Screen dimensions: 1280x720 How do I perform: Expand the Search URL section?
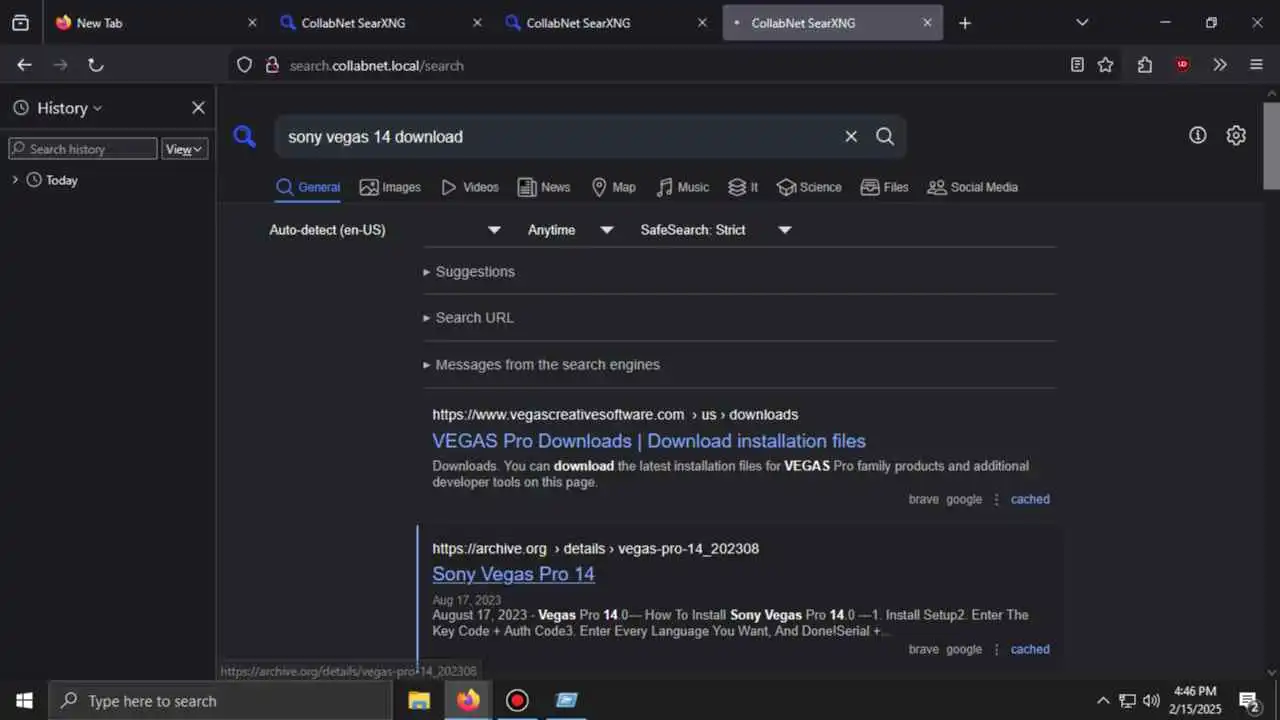(469, 318)
